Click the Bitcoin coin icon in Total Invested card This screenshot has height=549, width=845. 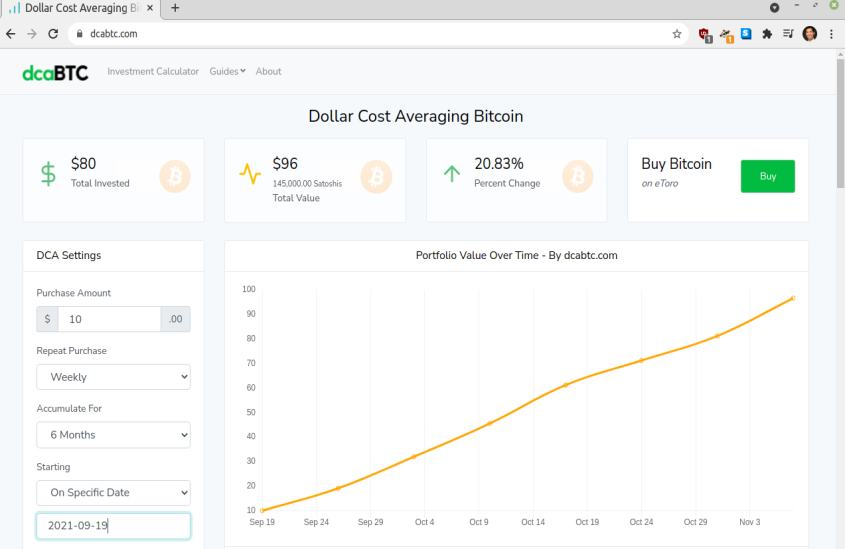175,176
